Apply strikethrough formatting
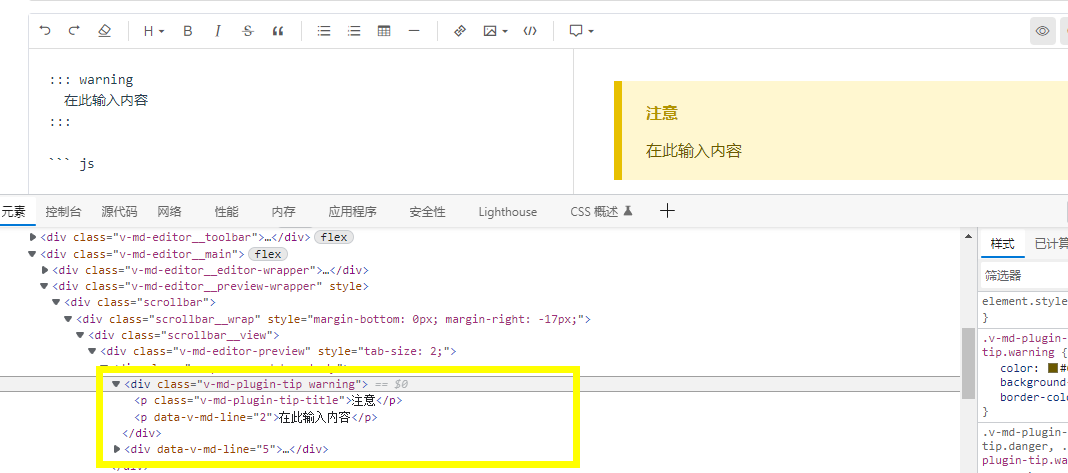 point(248,31)
